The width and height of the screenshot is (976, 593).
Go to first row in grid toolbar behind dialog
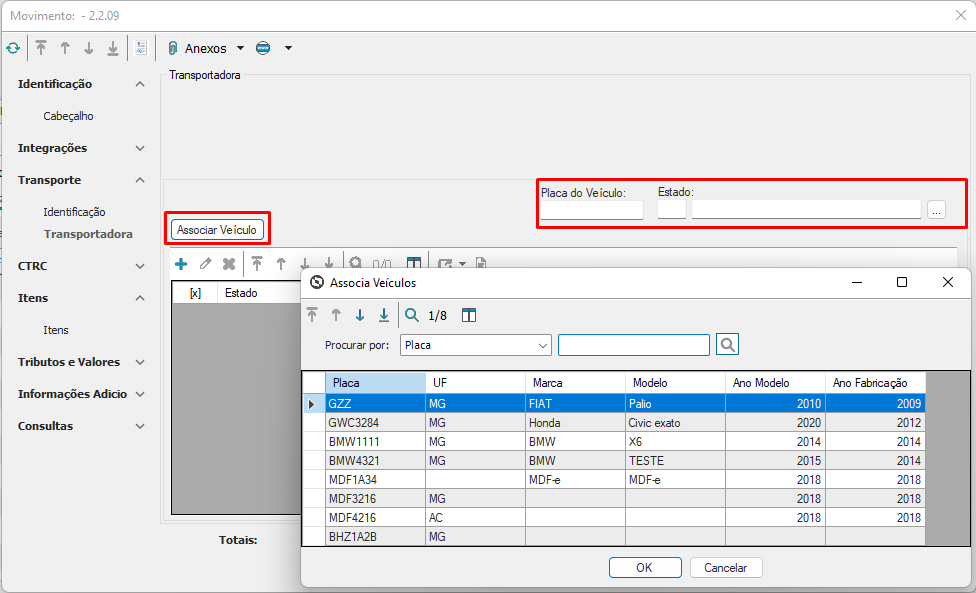257,264
